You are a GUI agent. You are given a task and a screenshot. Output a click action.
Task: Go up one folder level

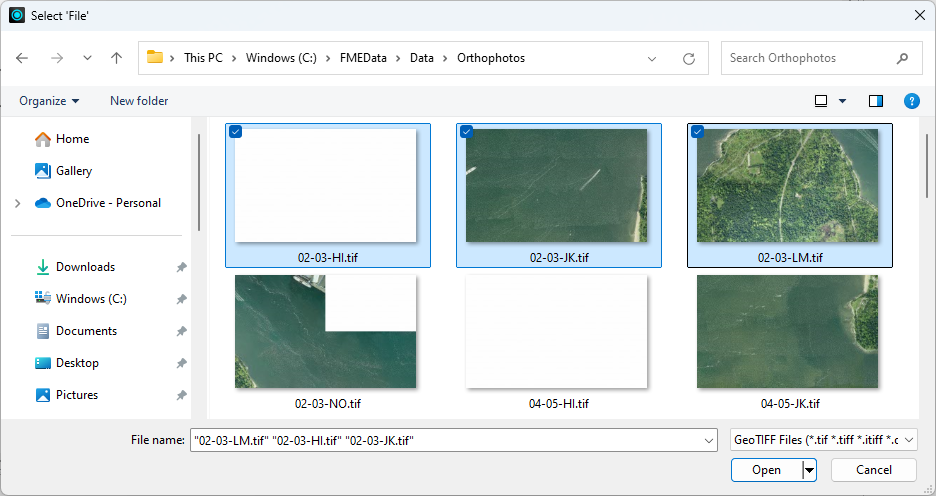[116, 58]
